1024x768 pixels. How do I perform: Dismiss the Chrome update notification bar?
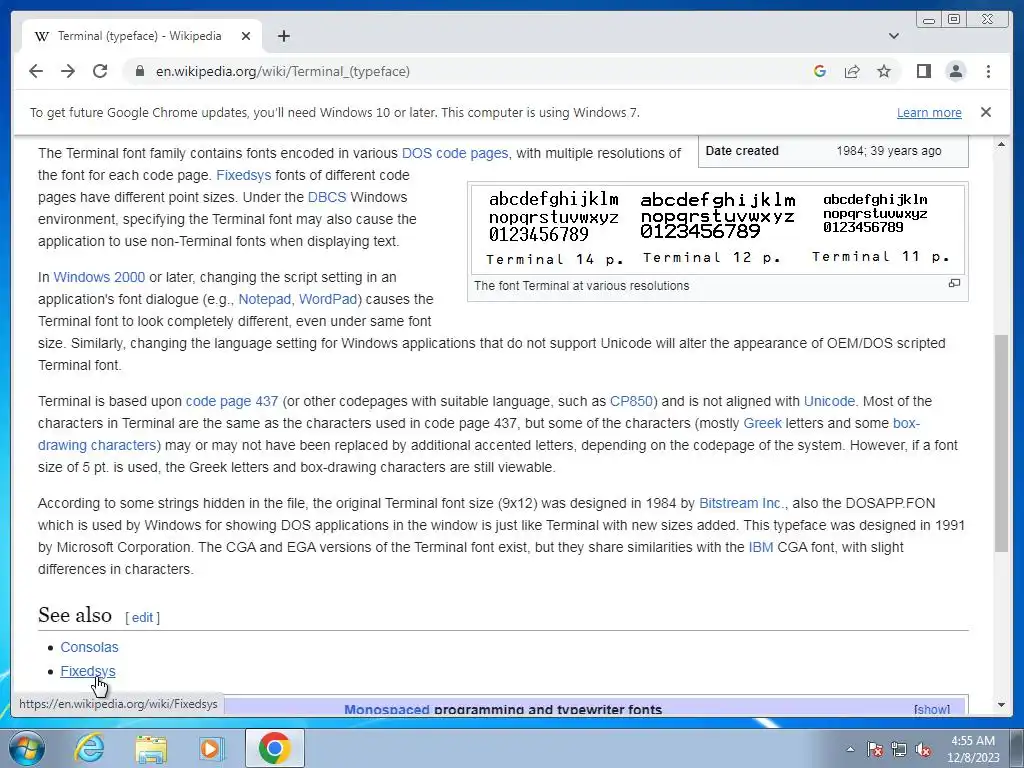(986, 112)
